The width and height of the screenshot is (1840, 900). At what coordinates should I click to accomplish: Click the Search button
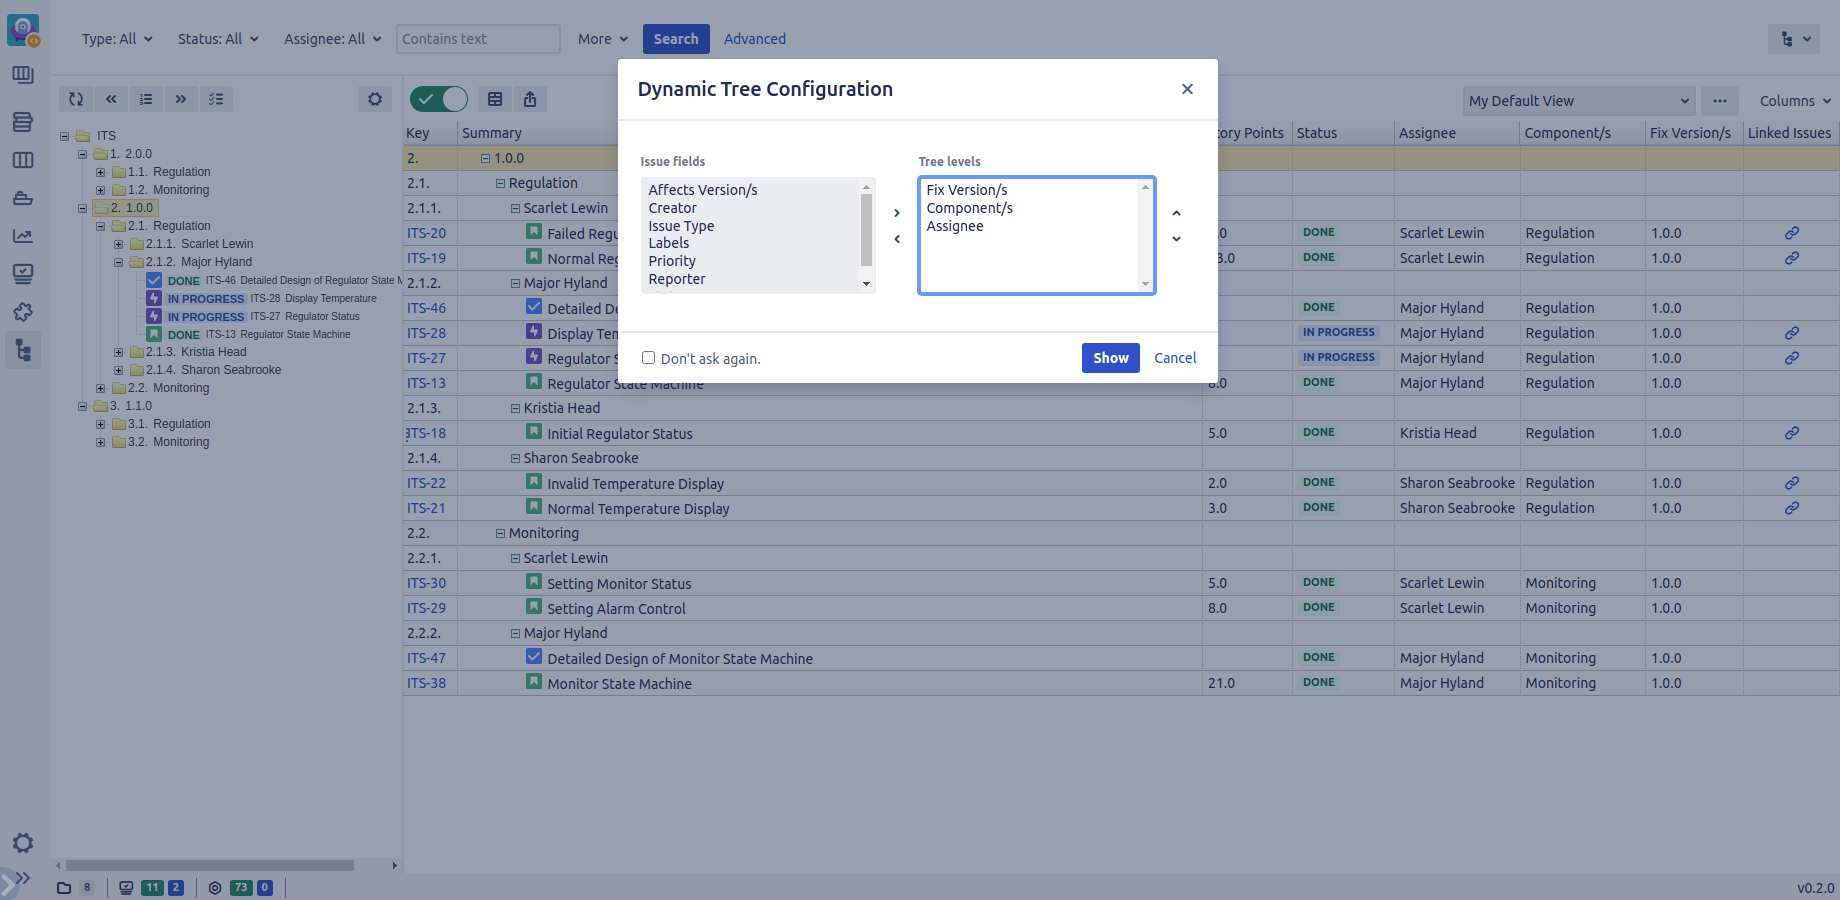click(676, 39)
